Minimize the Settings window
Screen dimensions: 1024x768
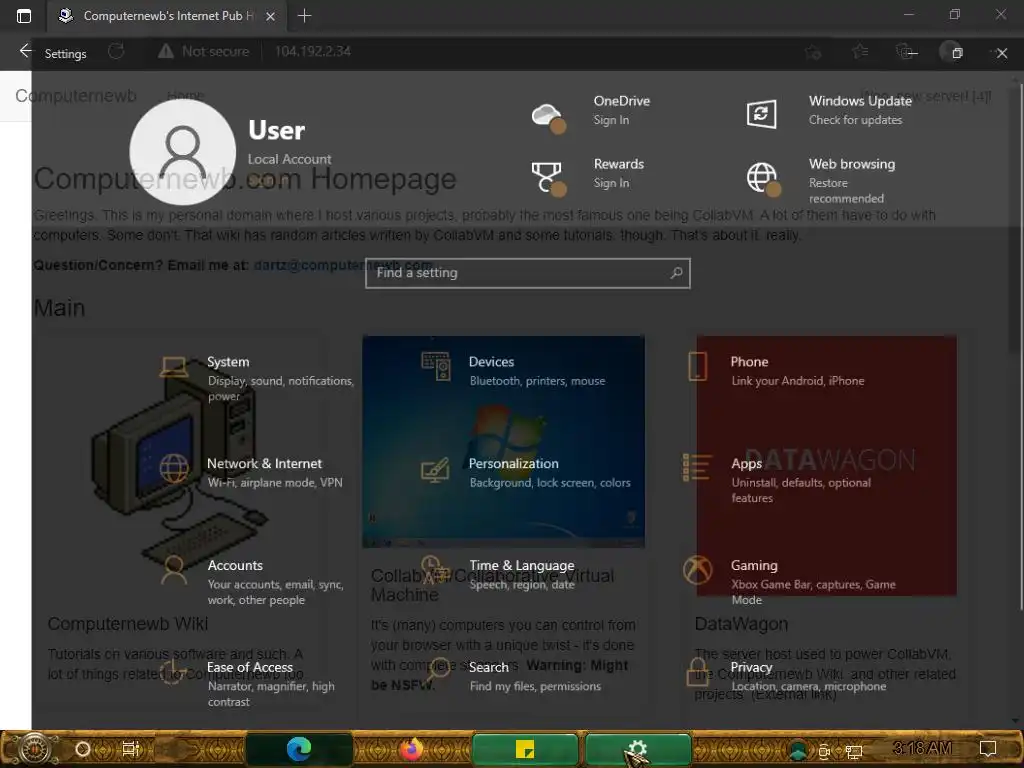[912, 53]
